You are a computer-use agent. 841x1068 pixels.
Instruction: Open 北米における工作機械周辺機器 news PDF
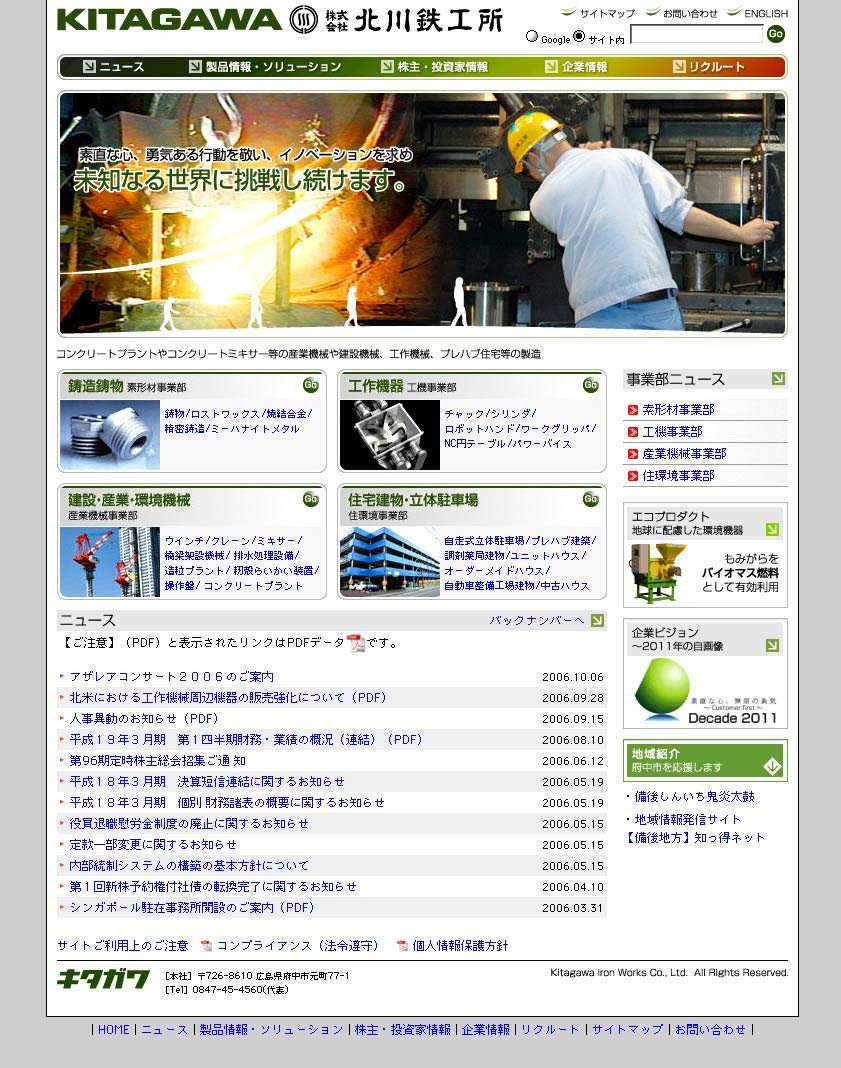pos(227,698)
